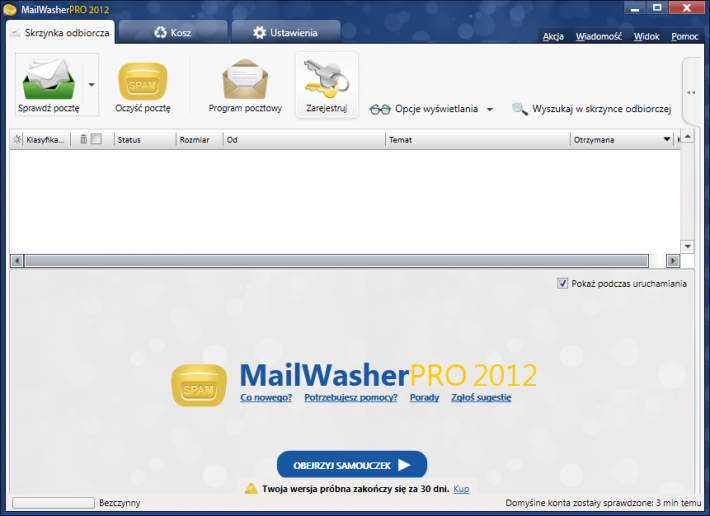The width and height of the screenshot is (710, 516).
Task: Open the Widok menu
Action: tap(646, 36)
